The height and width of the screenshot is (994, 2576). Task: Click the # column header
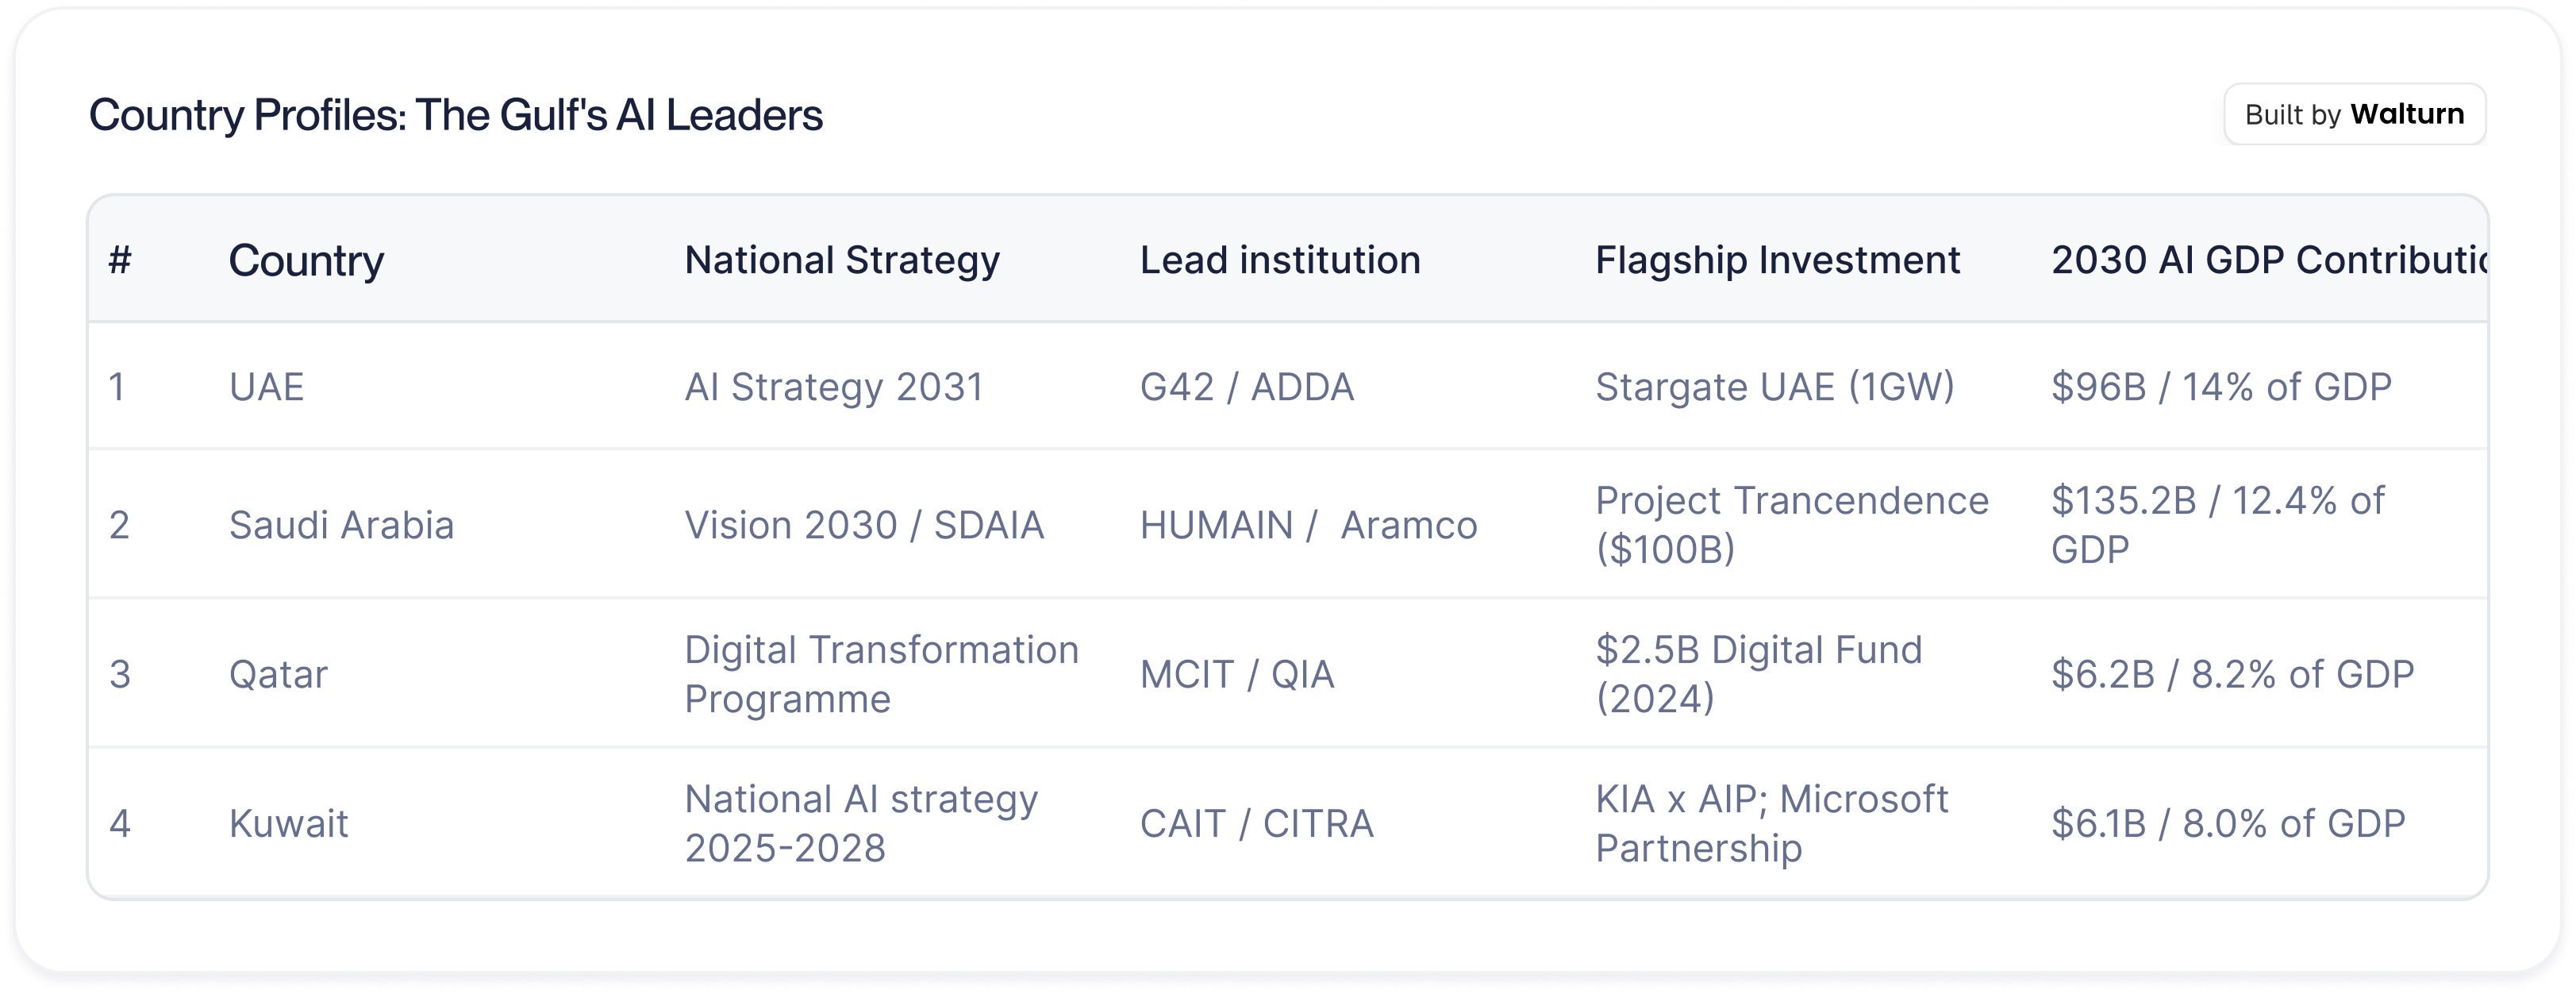[x=120, y=261]
